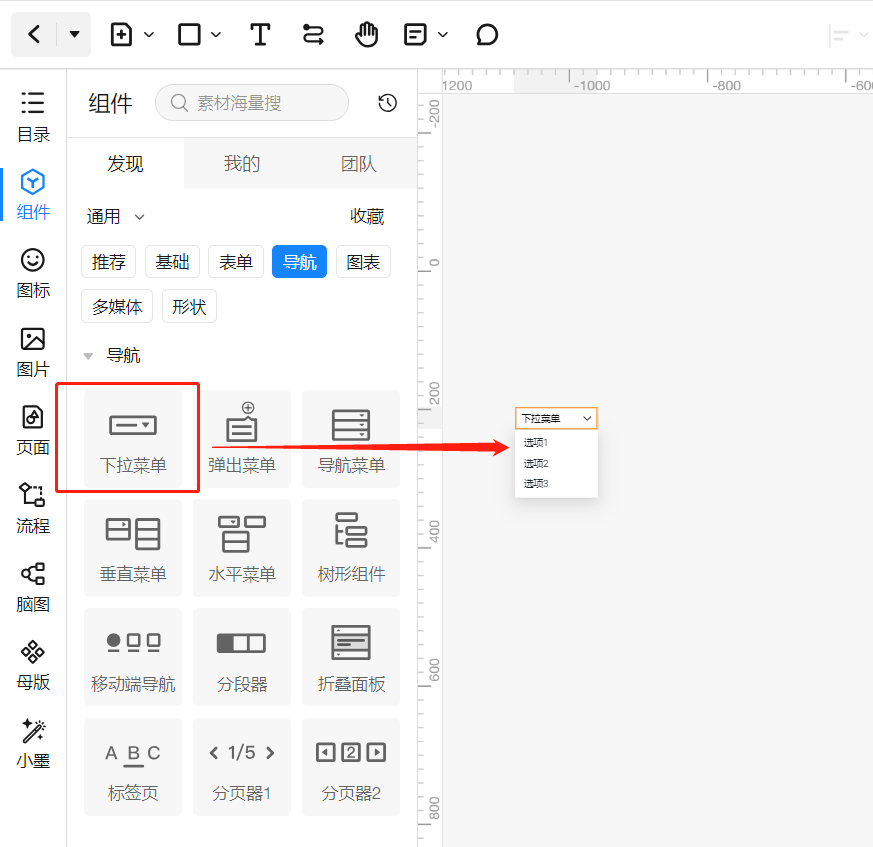Select the 推荐 category chip
This screenshot has height=847, width=873.
tap(109, 262)
